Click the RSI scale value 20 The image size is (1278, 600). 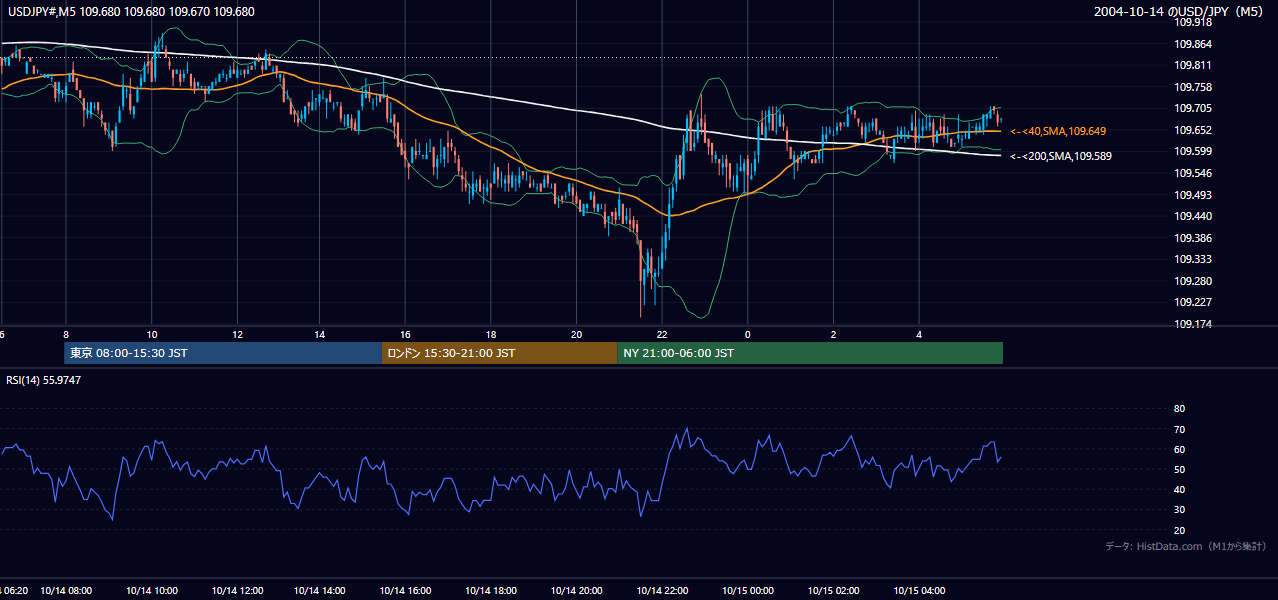pos(1179,530)
